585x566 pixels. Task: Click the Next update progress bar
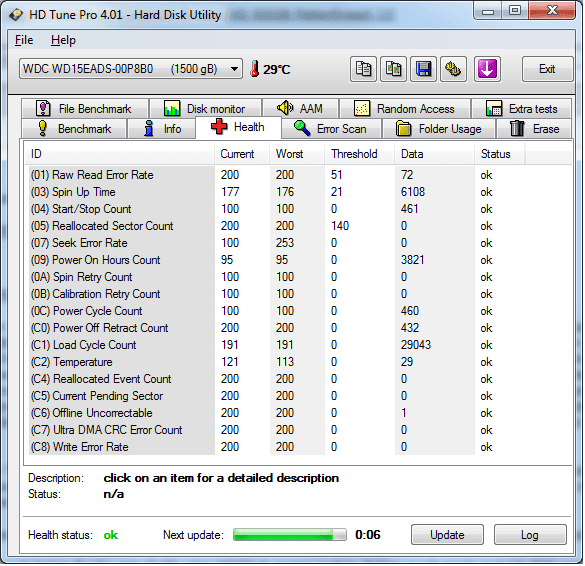coord(290,535)
